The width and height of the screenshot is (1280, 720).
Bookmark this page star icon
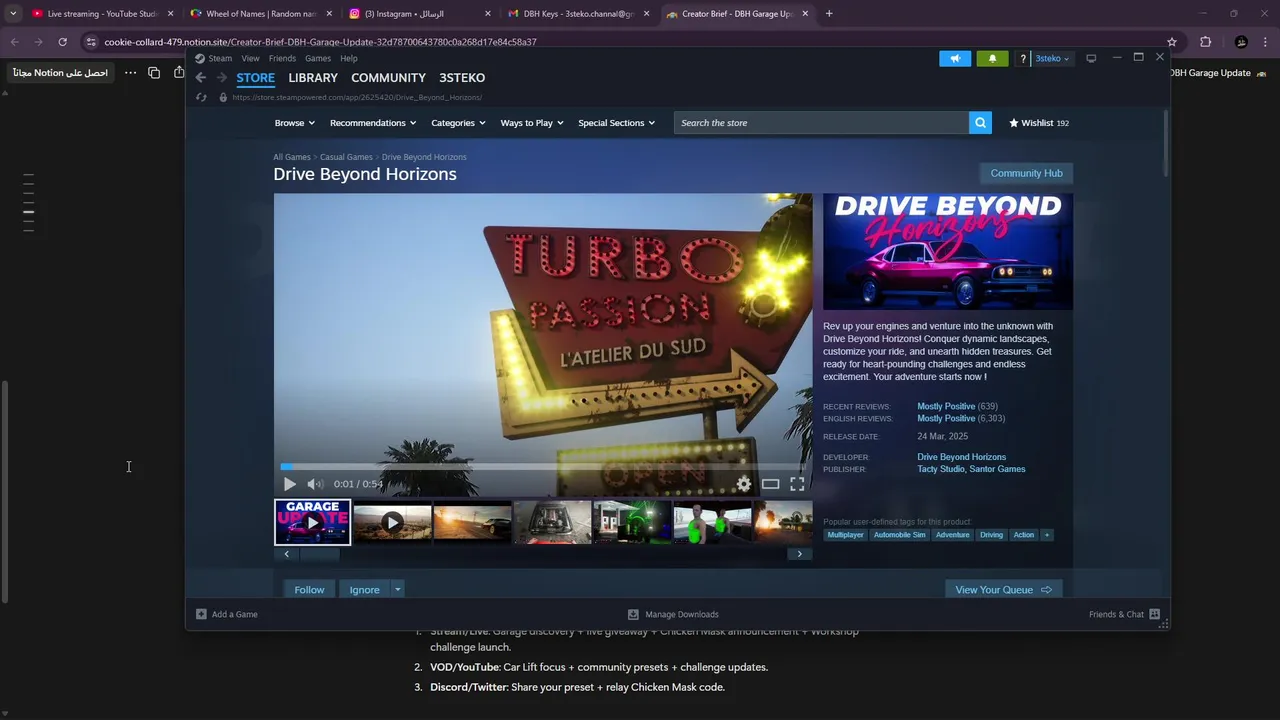(1172, 42)
